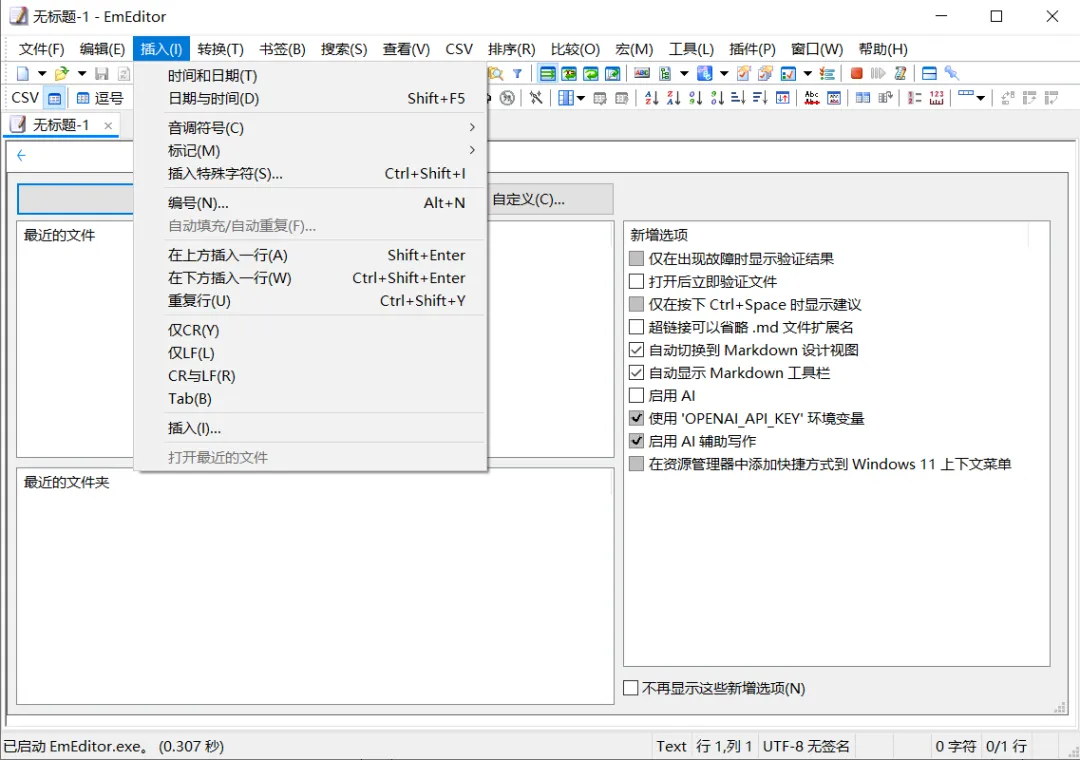This screenshot has height=760, width=1080.
Task: Click the Text mode status bar field
Action: pos(671,746)
